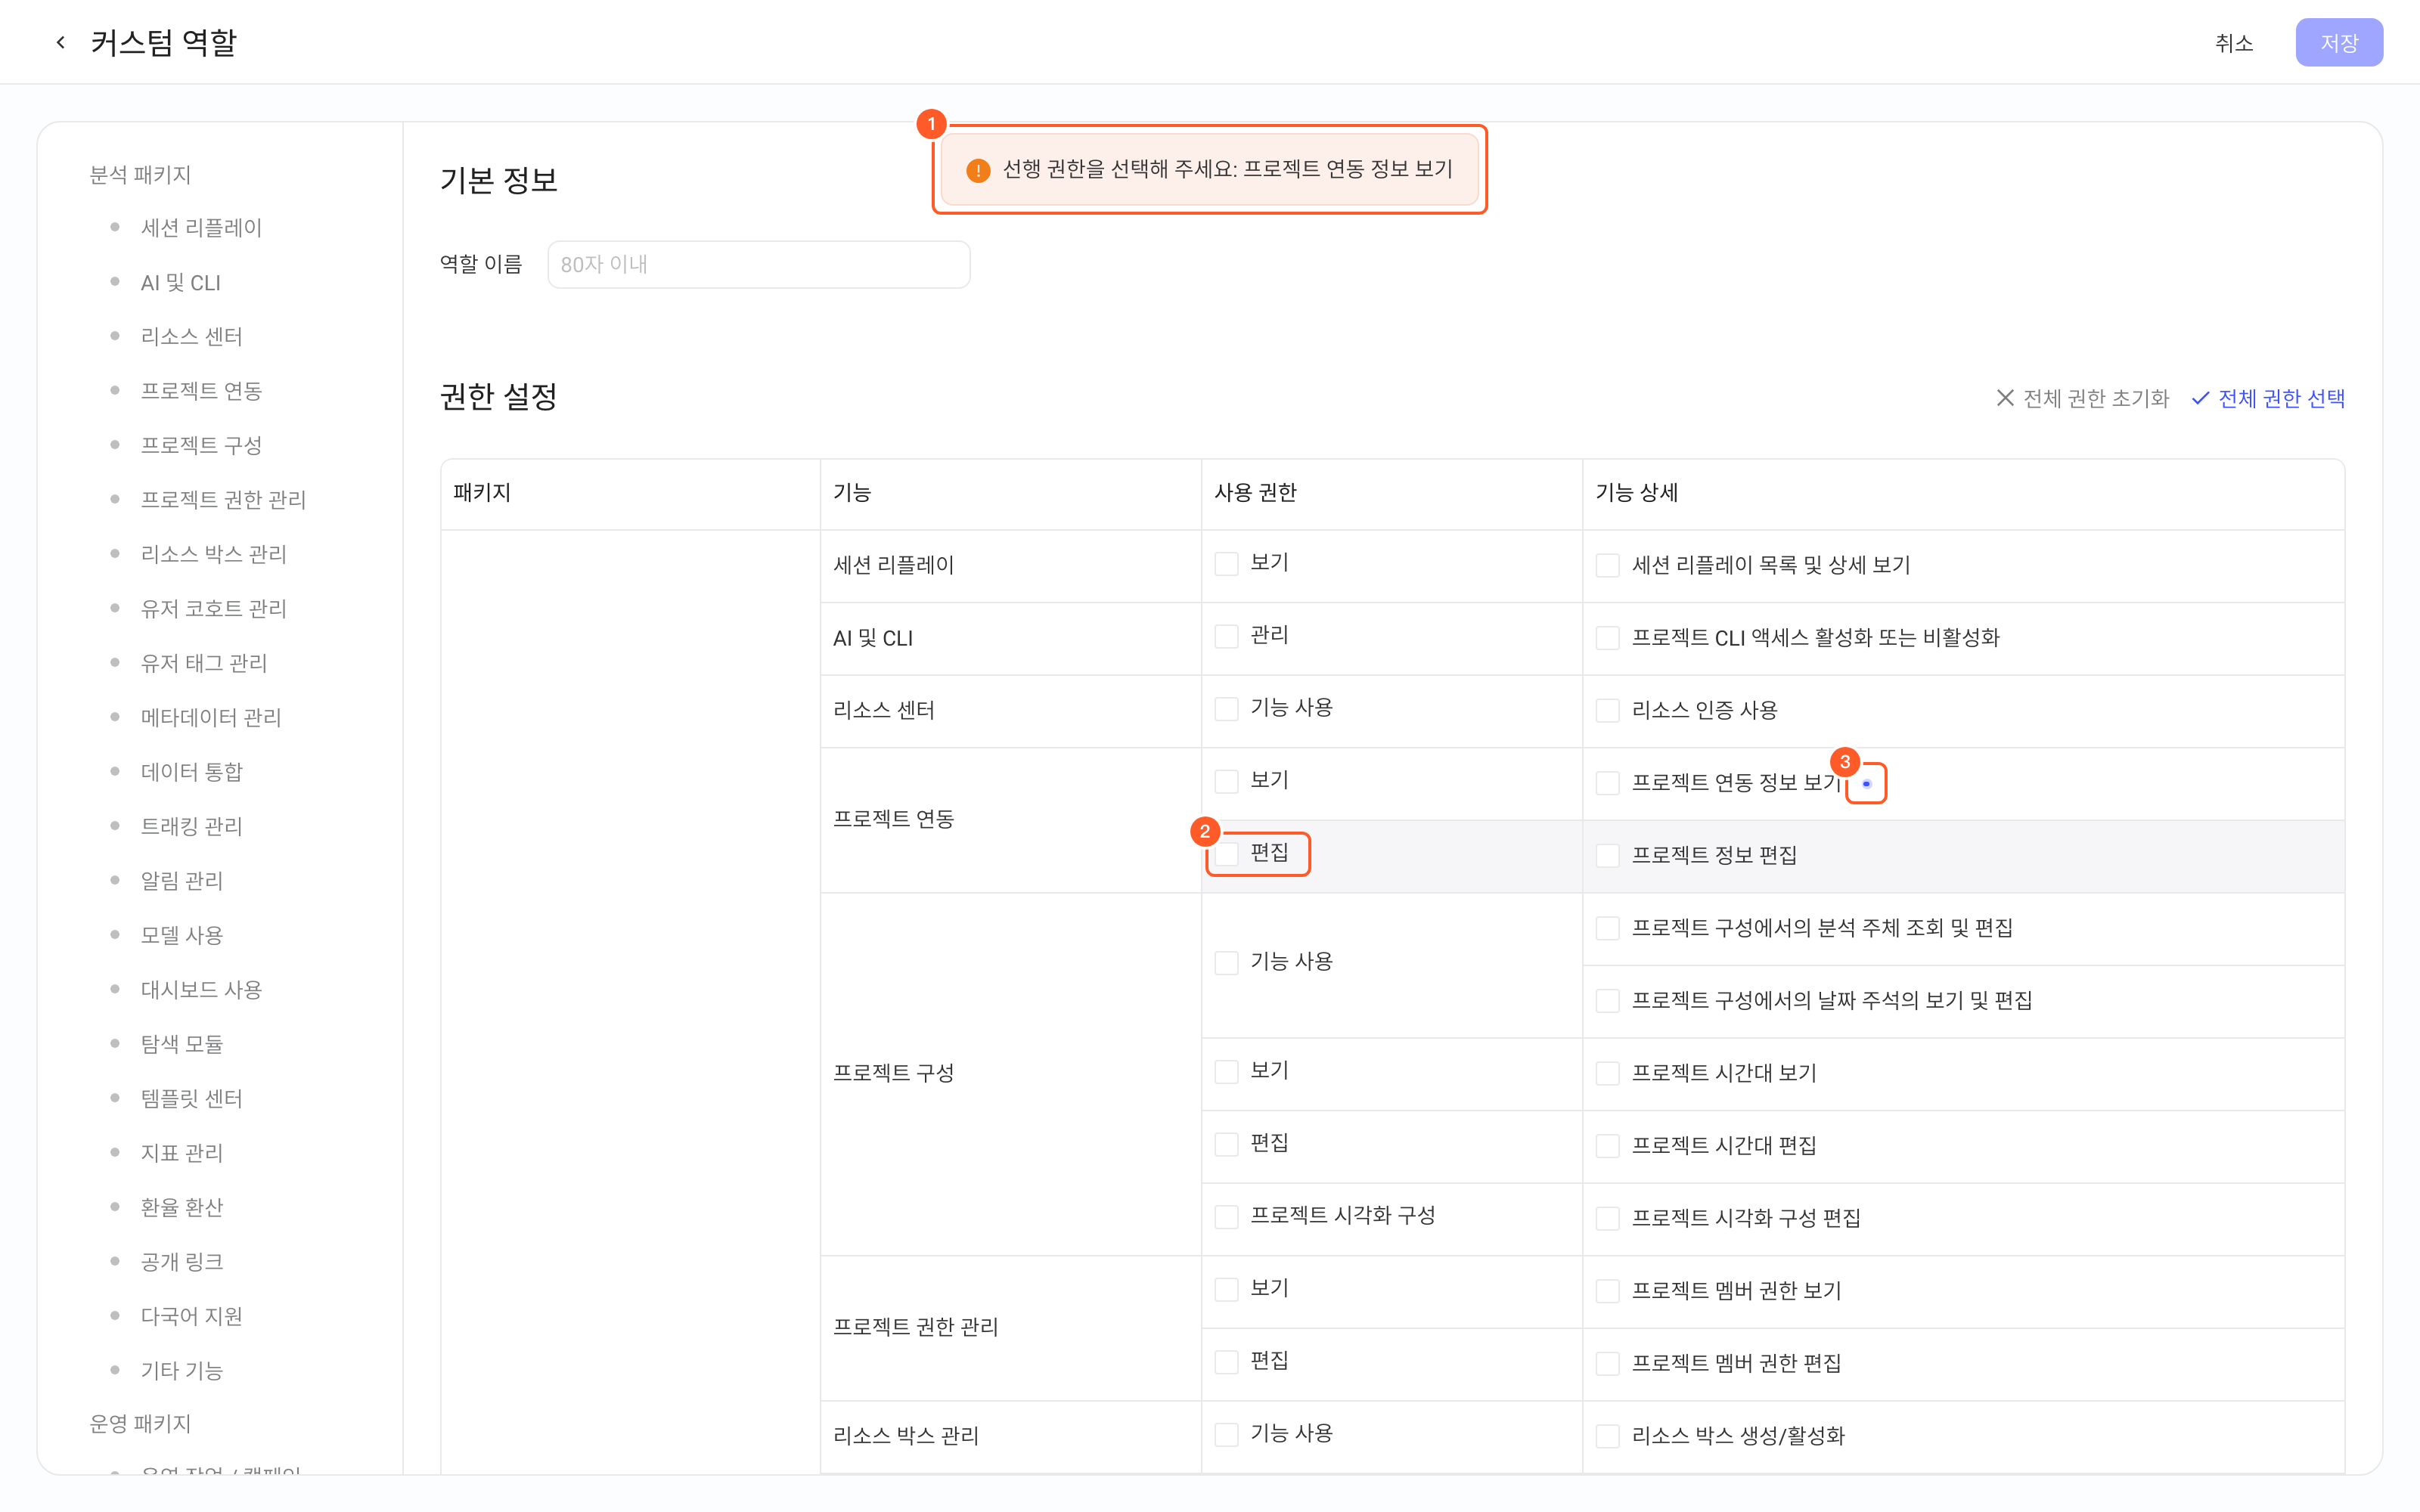
Task: Jump to 대시보드 사용 in sidebar
Action: 201,990
